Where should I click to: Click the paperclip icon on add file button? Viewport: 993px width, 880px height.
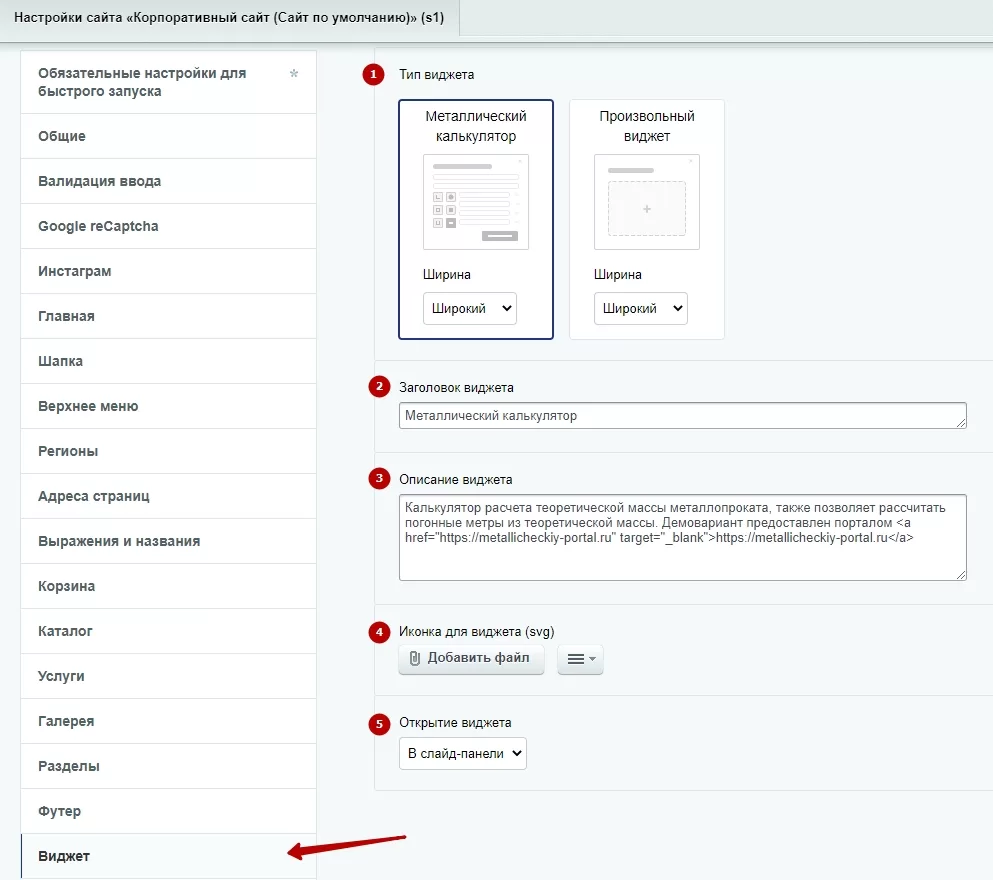coord(415,658)
